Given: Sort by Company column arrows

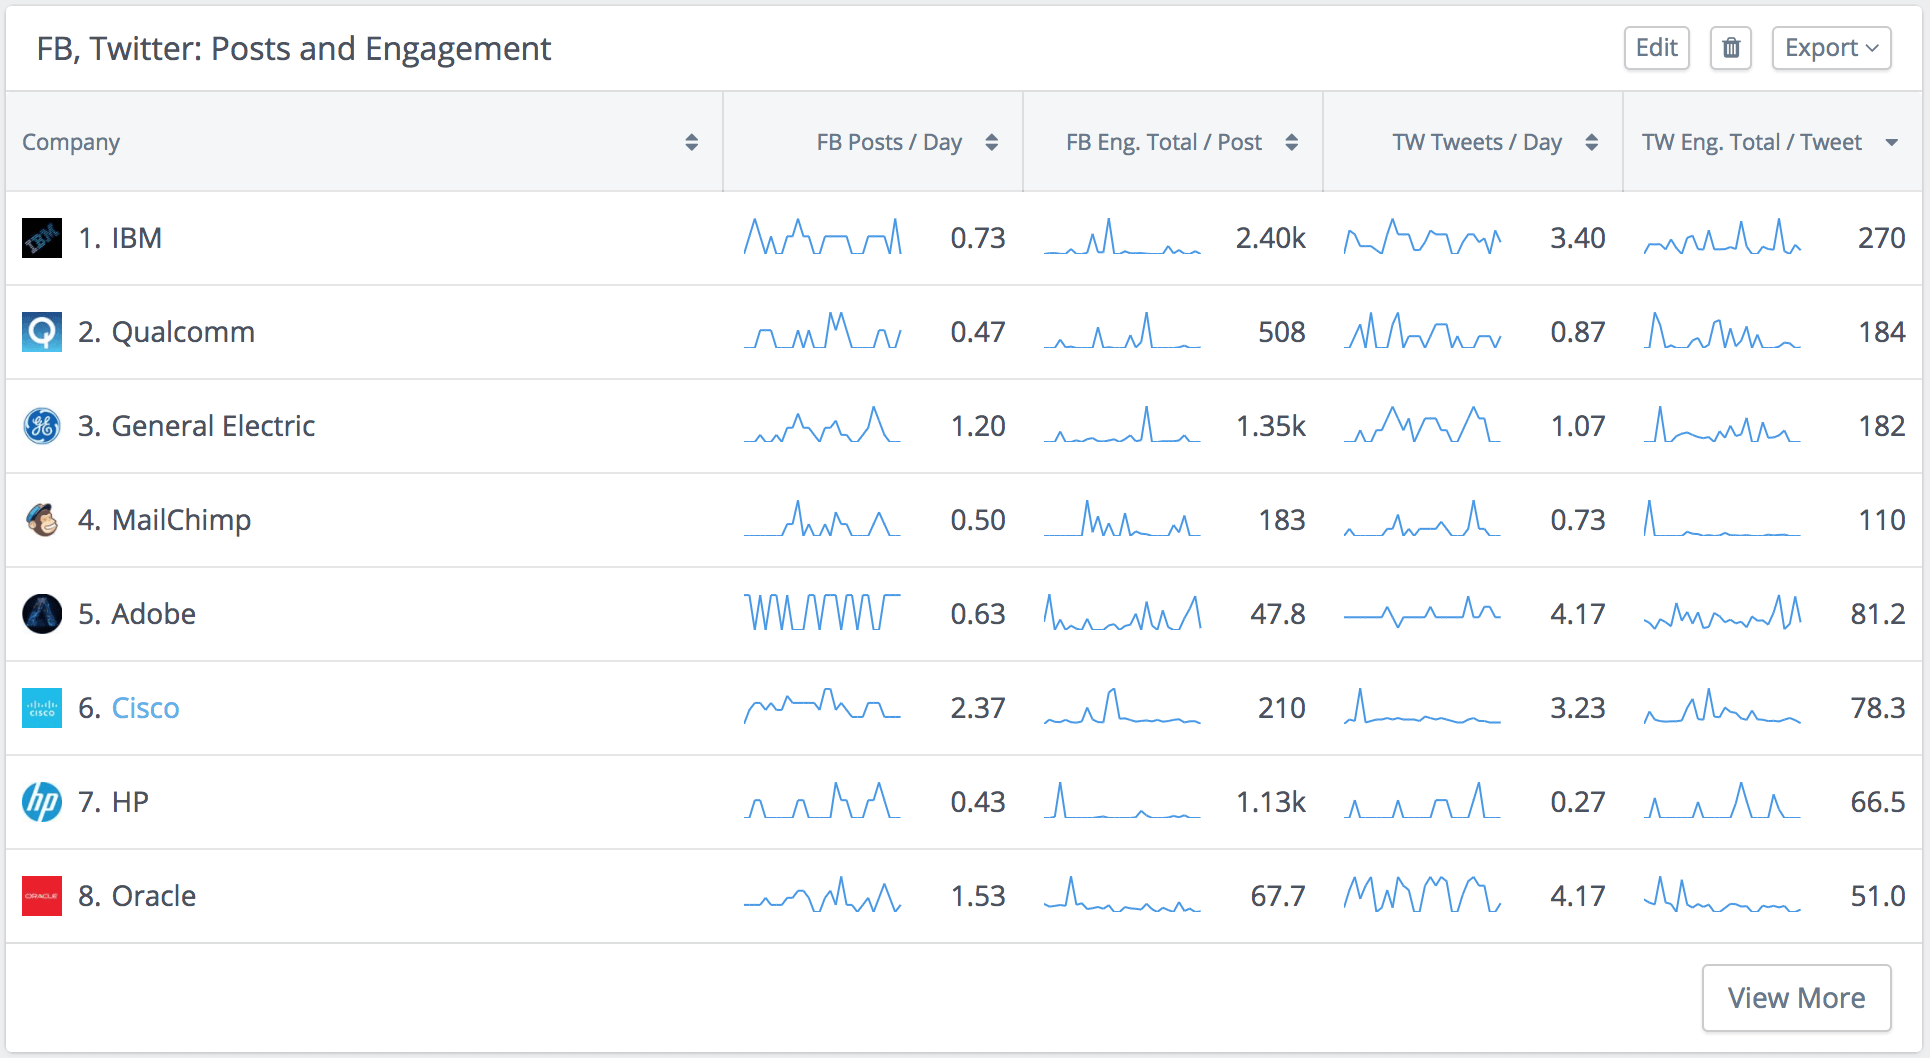Looking at the screenshot, I should pyautogui.click(x=691, y=142).
